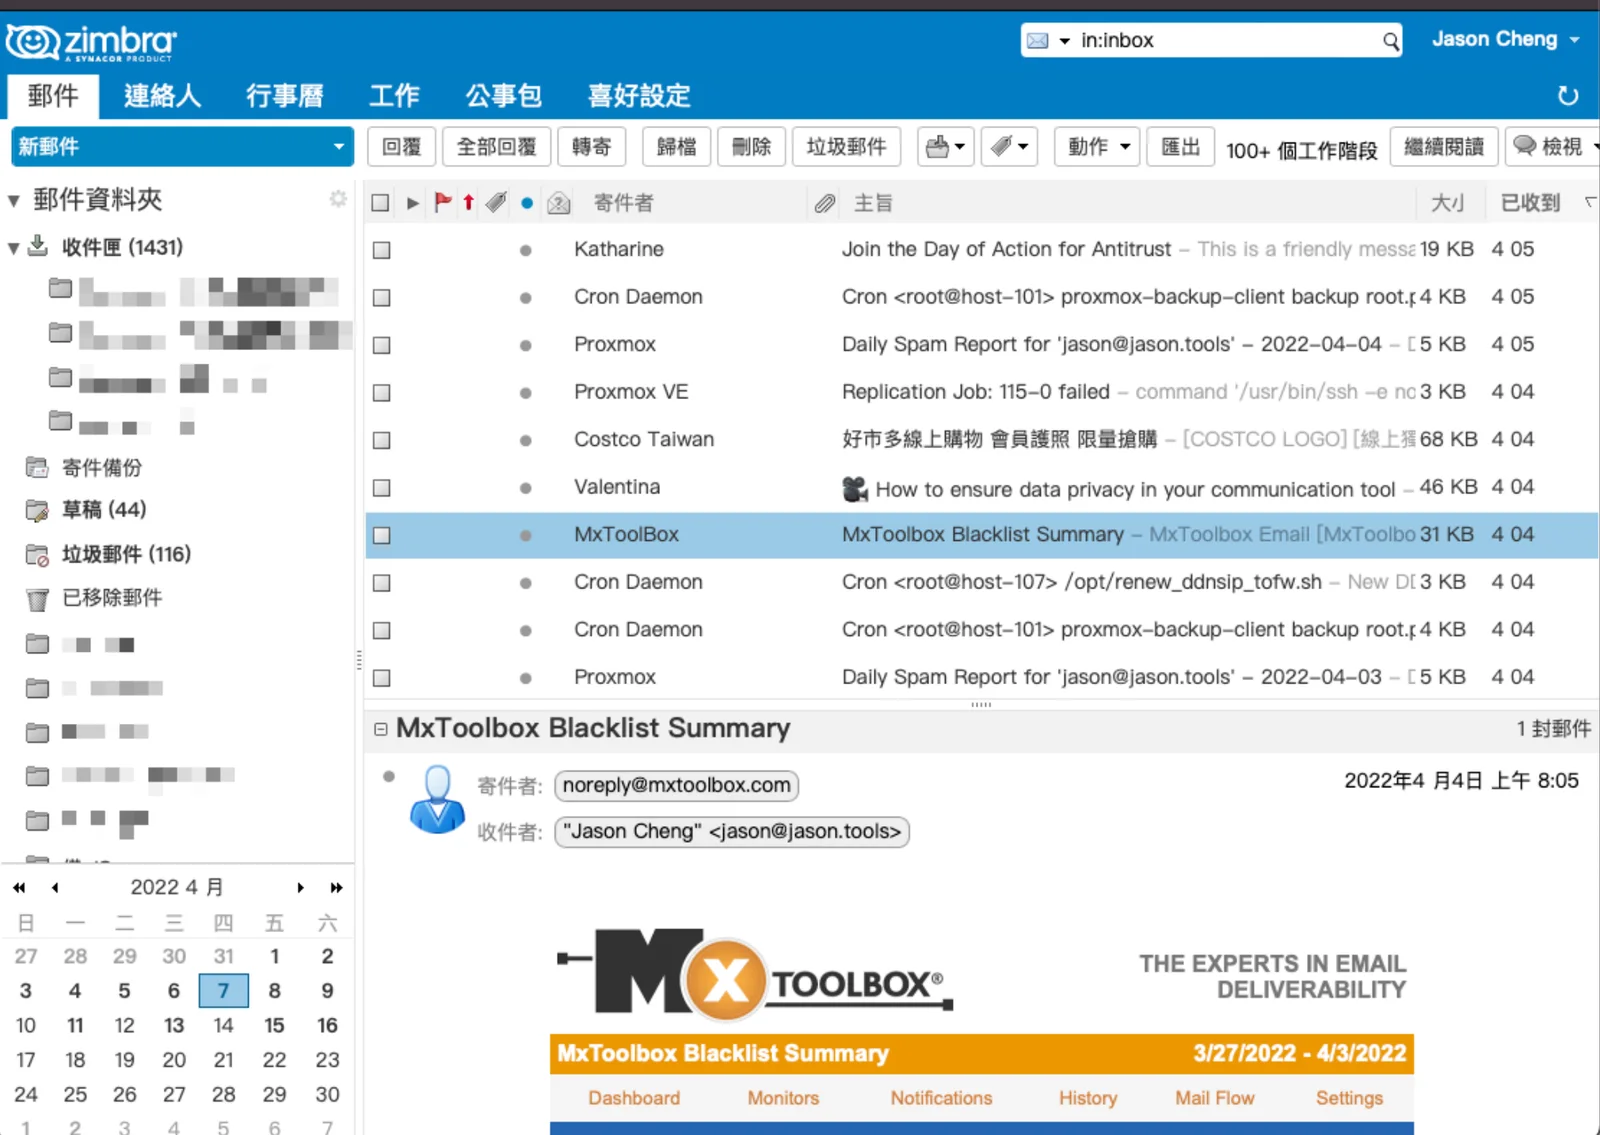Toggle the select-all messages checkbox

pyautogui.click(x=380, y=203)
